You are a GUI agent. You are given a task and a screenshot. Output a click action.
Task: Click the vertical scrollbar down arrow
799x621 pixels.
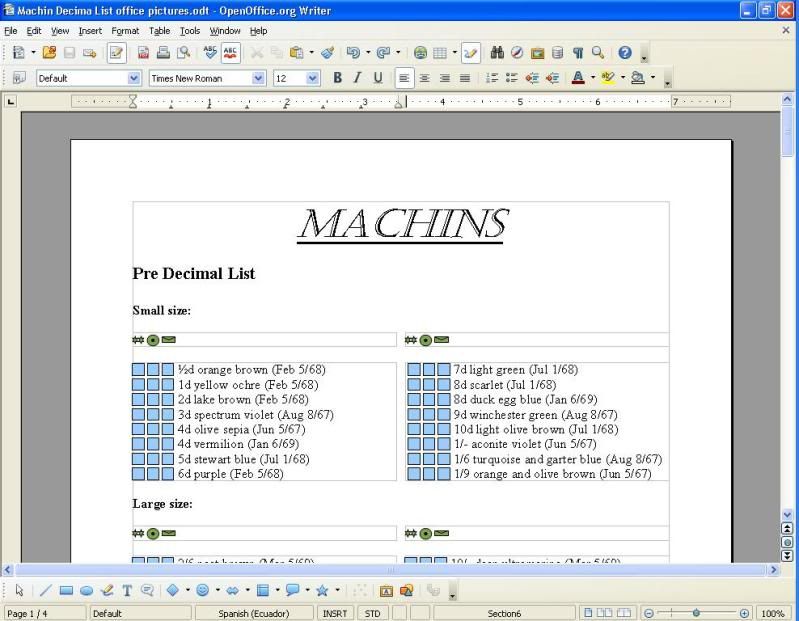point(787,515)
